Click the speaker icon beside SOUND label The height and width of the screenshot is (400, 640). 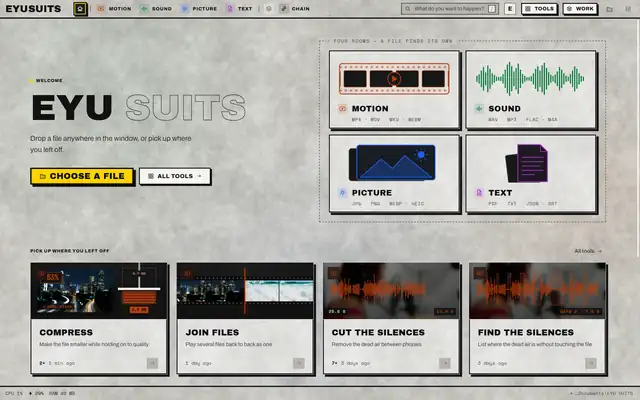pos(479,109)
